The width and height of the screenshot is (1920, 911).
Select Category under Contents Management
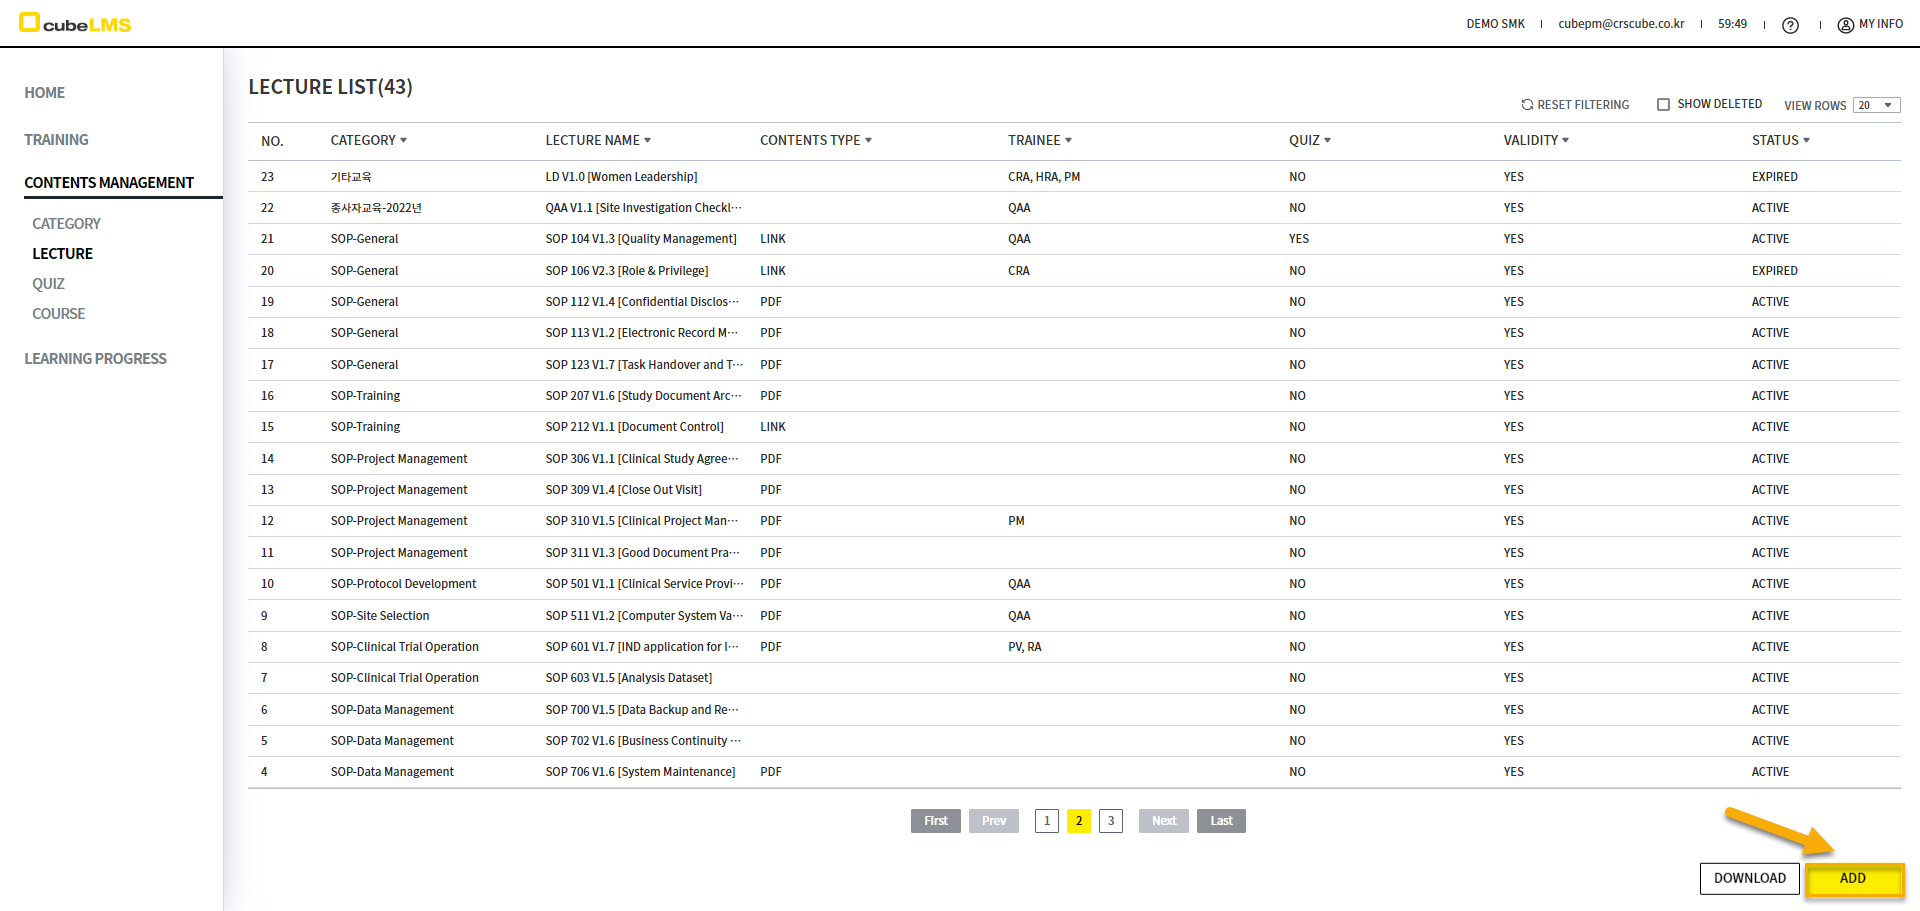(x=66, y=224)
